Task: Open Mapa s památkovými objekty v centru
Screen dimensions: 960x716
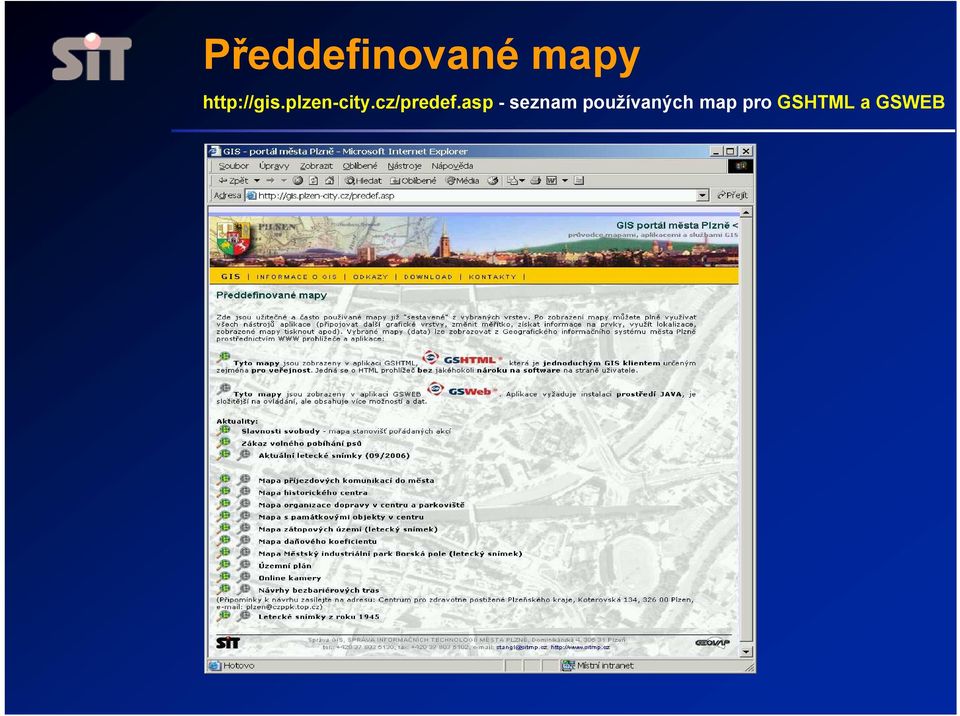Action: click(341, 517)
